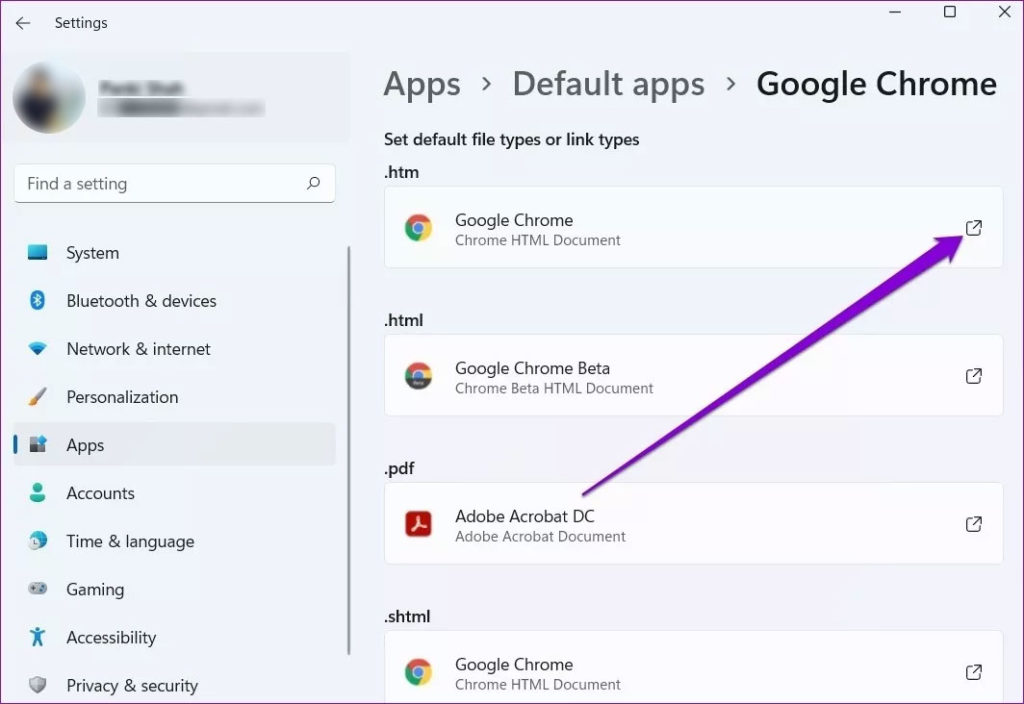Screen dimensions: 1024x704
Task: Change default app for .shtml
Action: [x=694, y=667]
